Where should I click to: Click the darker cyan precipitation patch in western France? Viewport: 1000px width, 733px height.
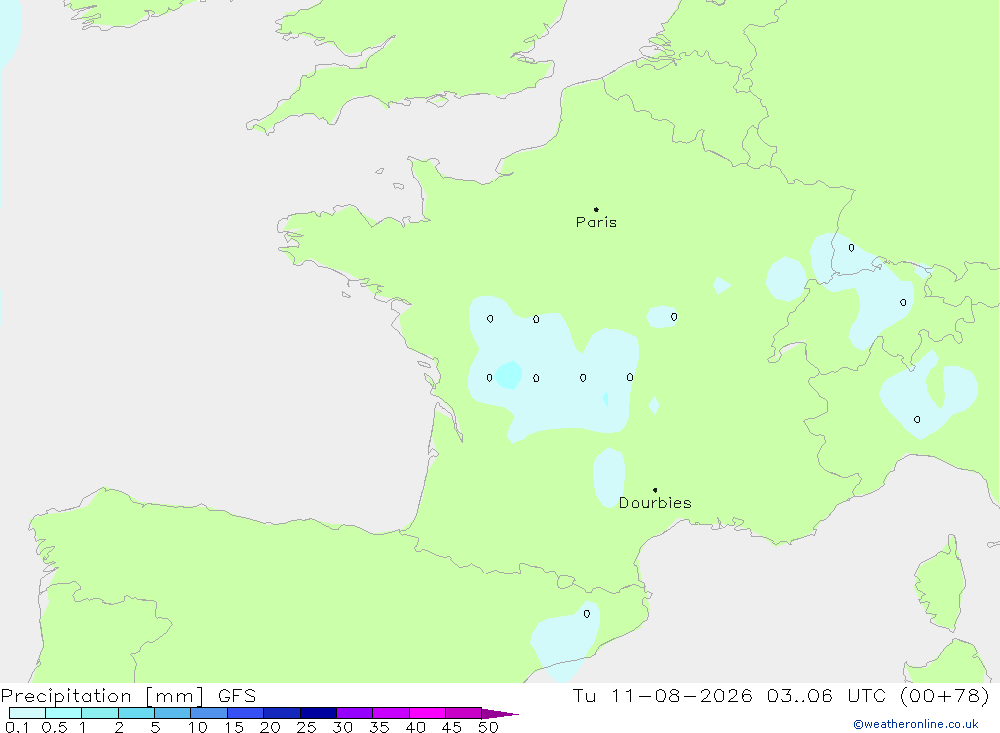click(x=509, y=375)
